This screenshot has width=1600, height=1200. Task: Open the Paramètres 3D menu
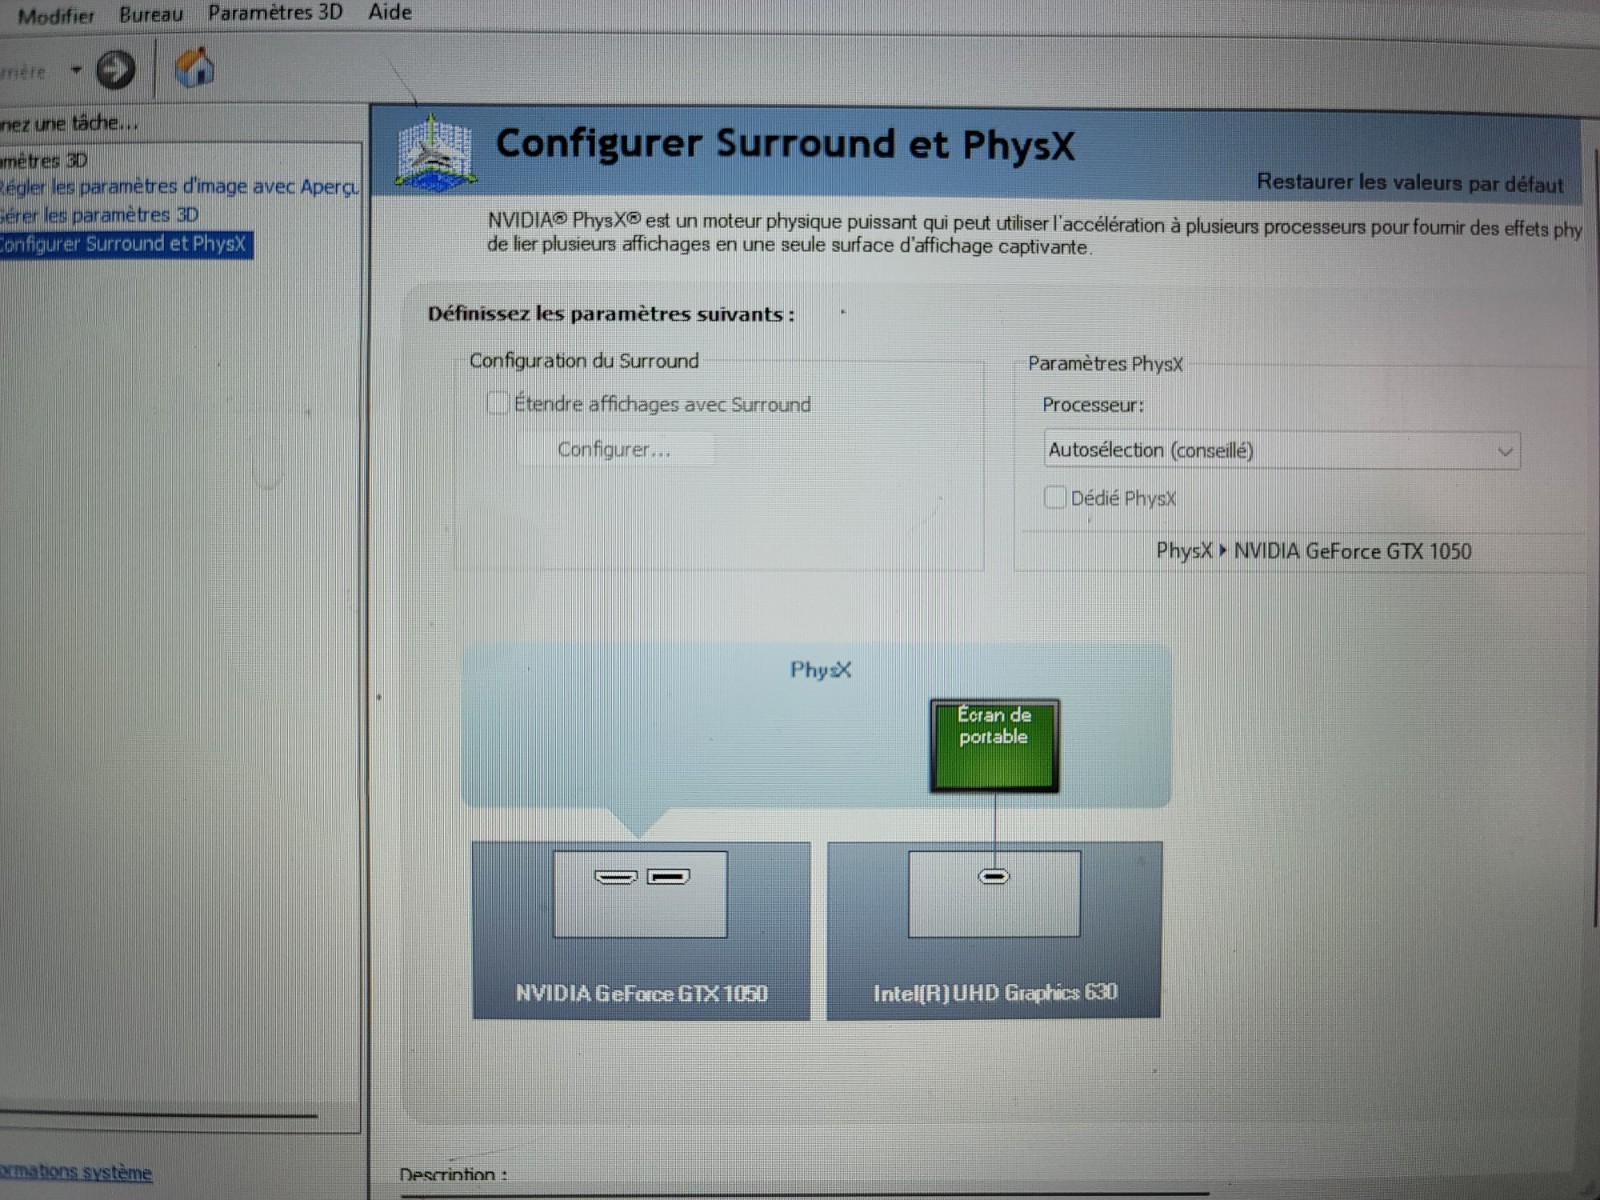pyautogui.click(x=275, y=12)
